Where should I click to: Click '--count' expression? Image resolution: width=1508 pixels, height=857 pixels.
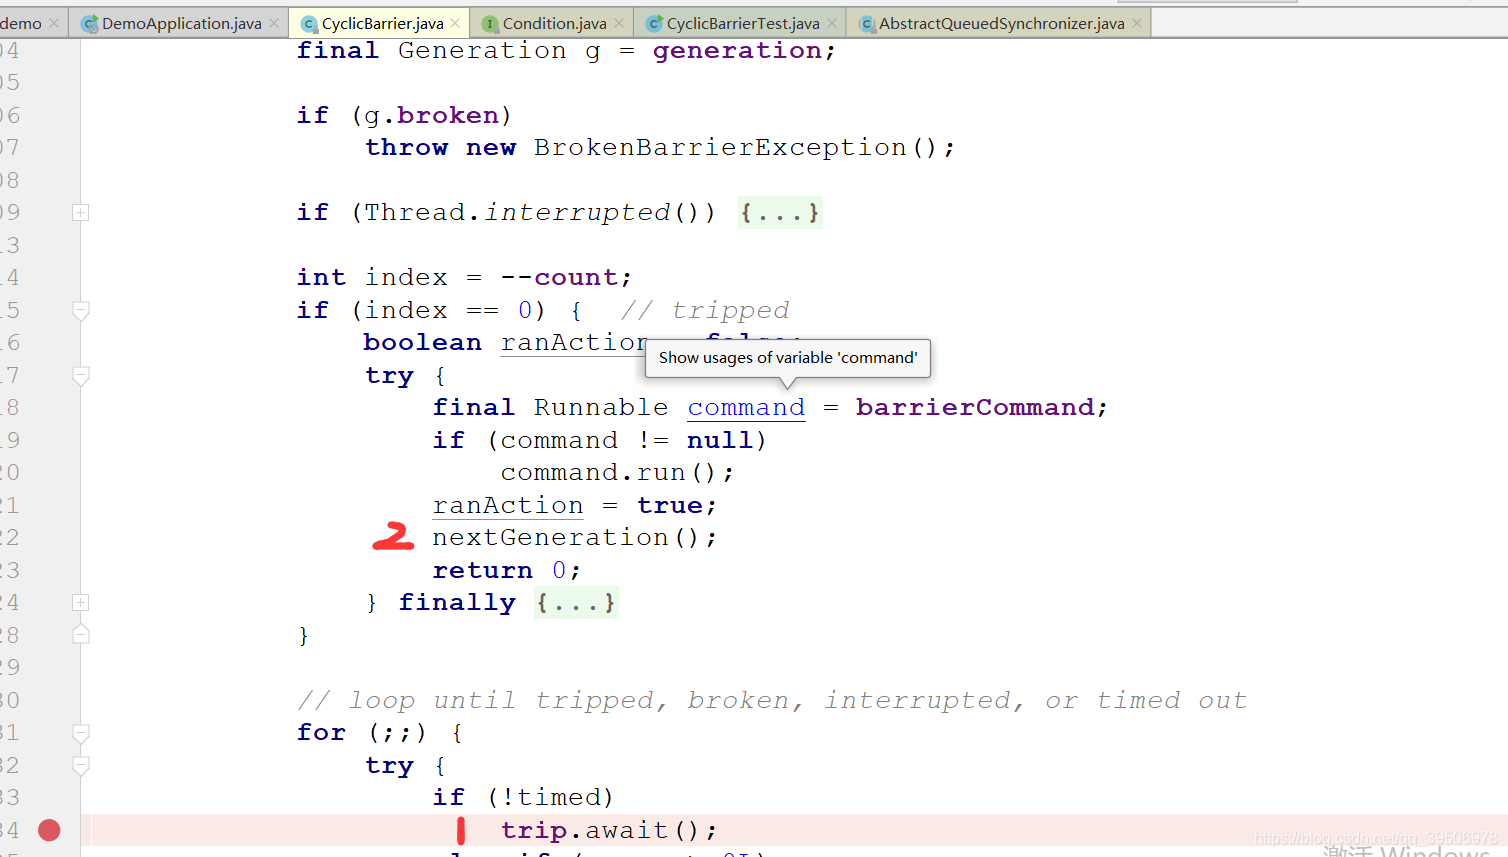[x=559, y=277]
